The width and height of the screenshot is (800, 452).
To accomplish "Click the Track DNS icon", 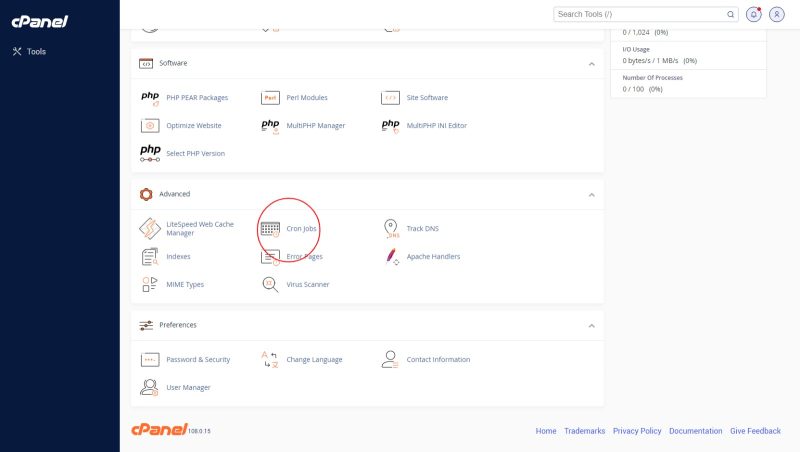I will pos(391,228).
